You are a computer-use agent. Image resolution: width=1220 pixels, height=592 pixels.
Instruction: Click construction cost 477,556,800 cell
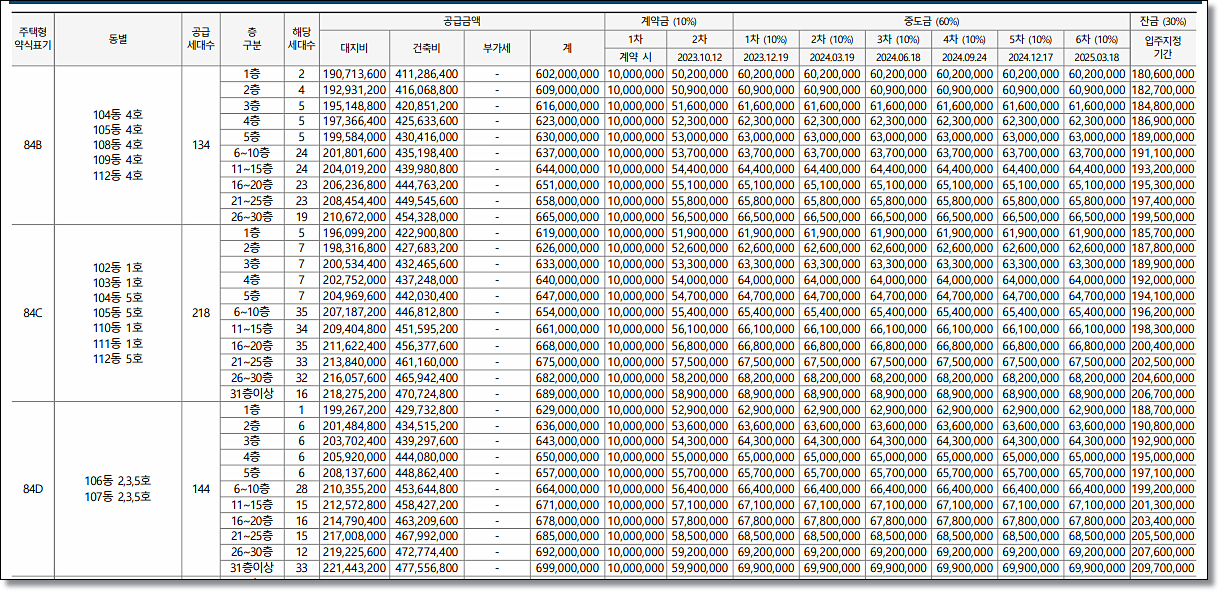click(426, 568)
